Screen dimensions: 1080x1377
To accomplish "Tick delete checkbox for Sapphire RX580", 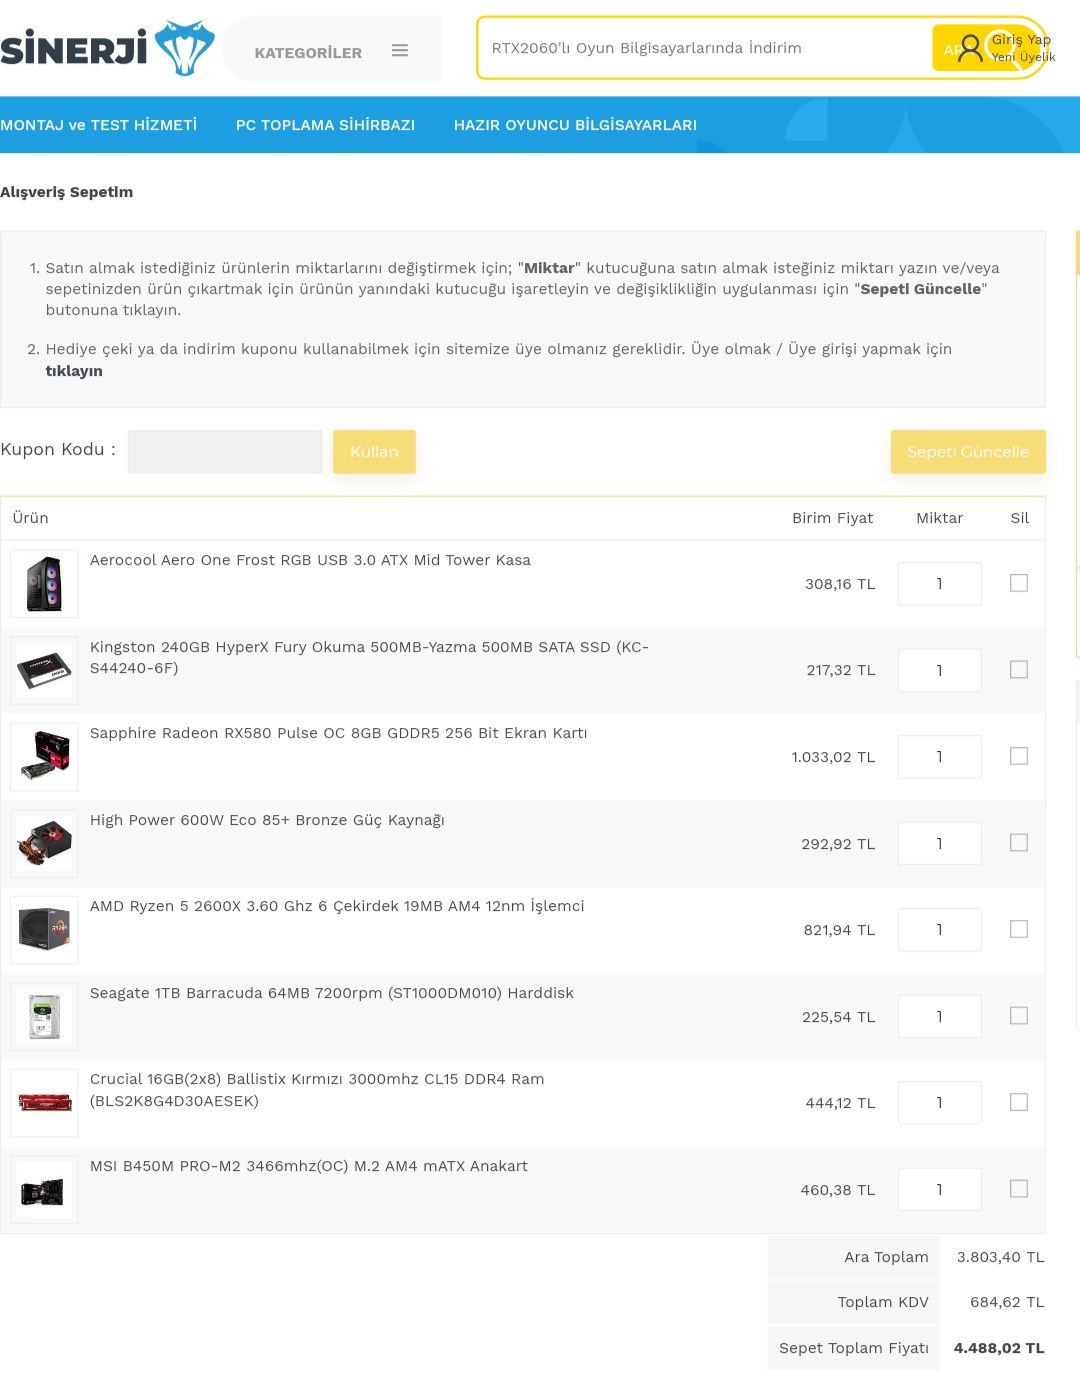I will (1019, 756).
